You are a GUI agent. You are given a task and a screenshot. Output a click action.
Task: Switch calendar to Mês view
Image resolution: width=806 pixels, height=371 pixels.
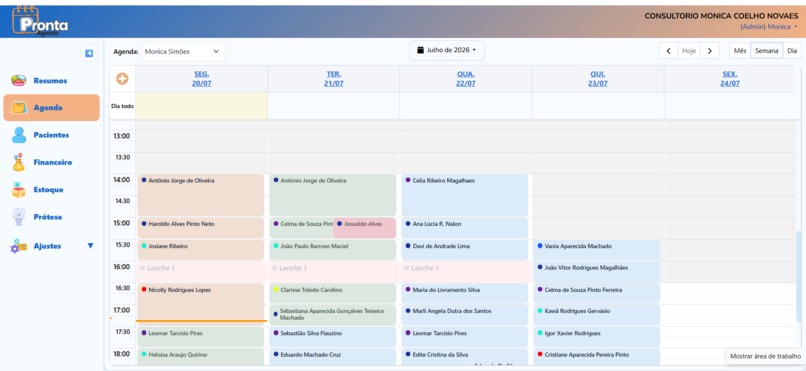point(740,51)
